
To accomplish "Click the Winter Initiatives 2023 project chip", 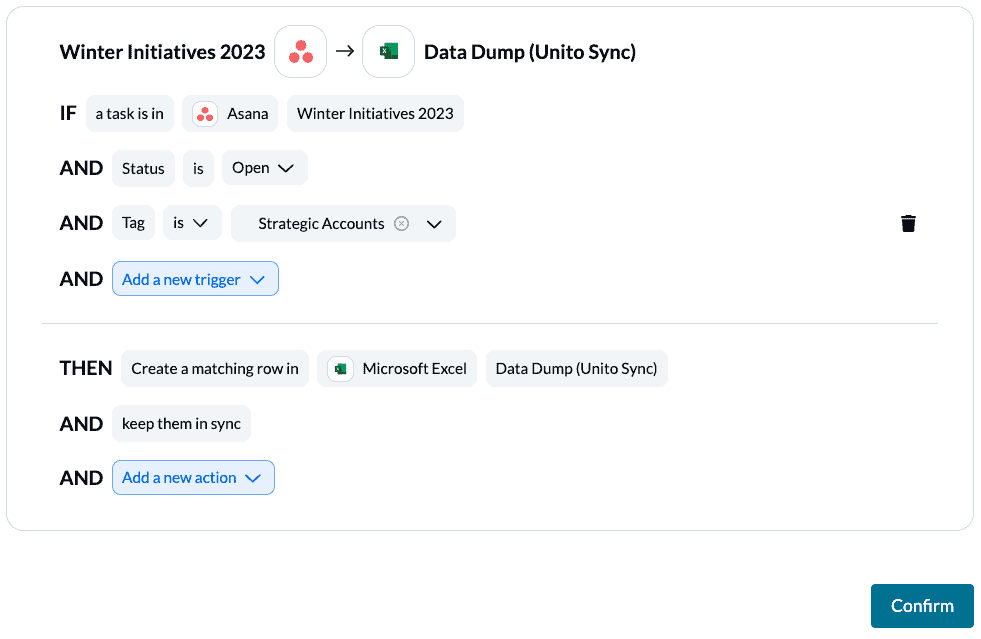I will [375, 114].
